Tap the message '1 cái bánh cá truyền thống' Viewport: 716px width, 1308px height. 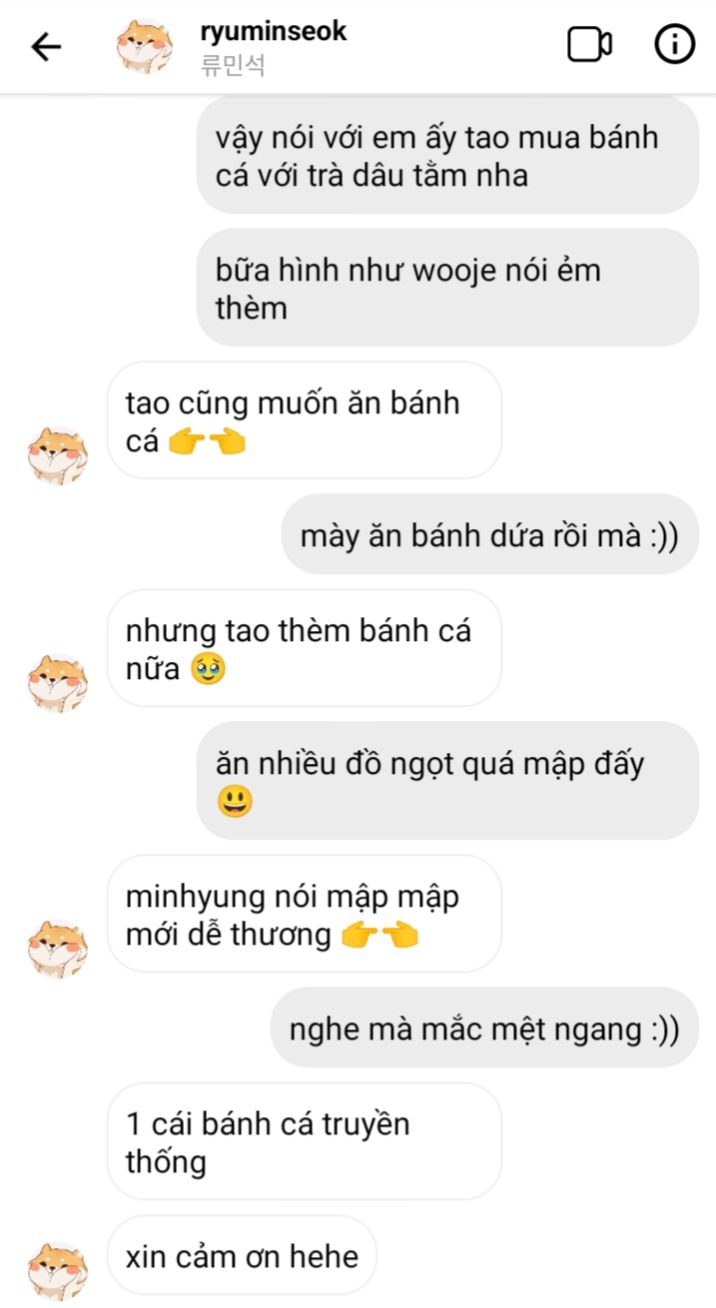coord(304,1142)
